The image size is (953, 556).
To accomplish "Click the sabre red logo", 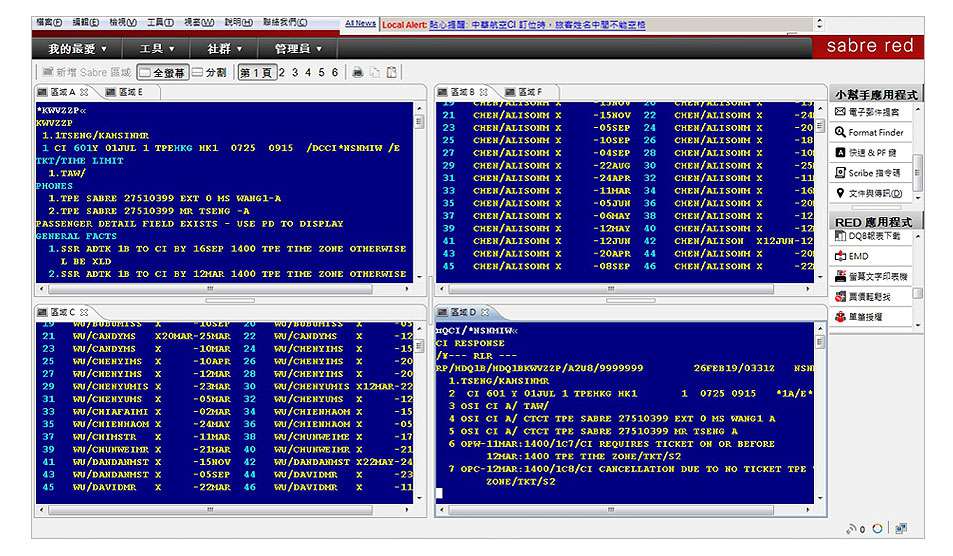I will point(869,46).
